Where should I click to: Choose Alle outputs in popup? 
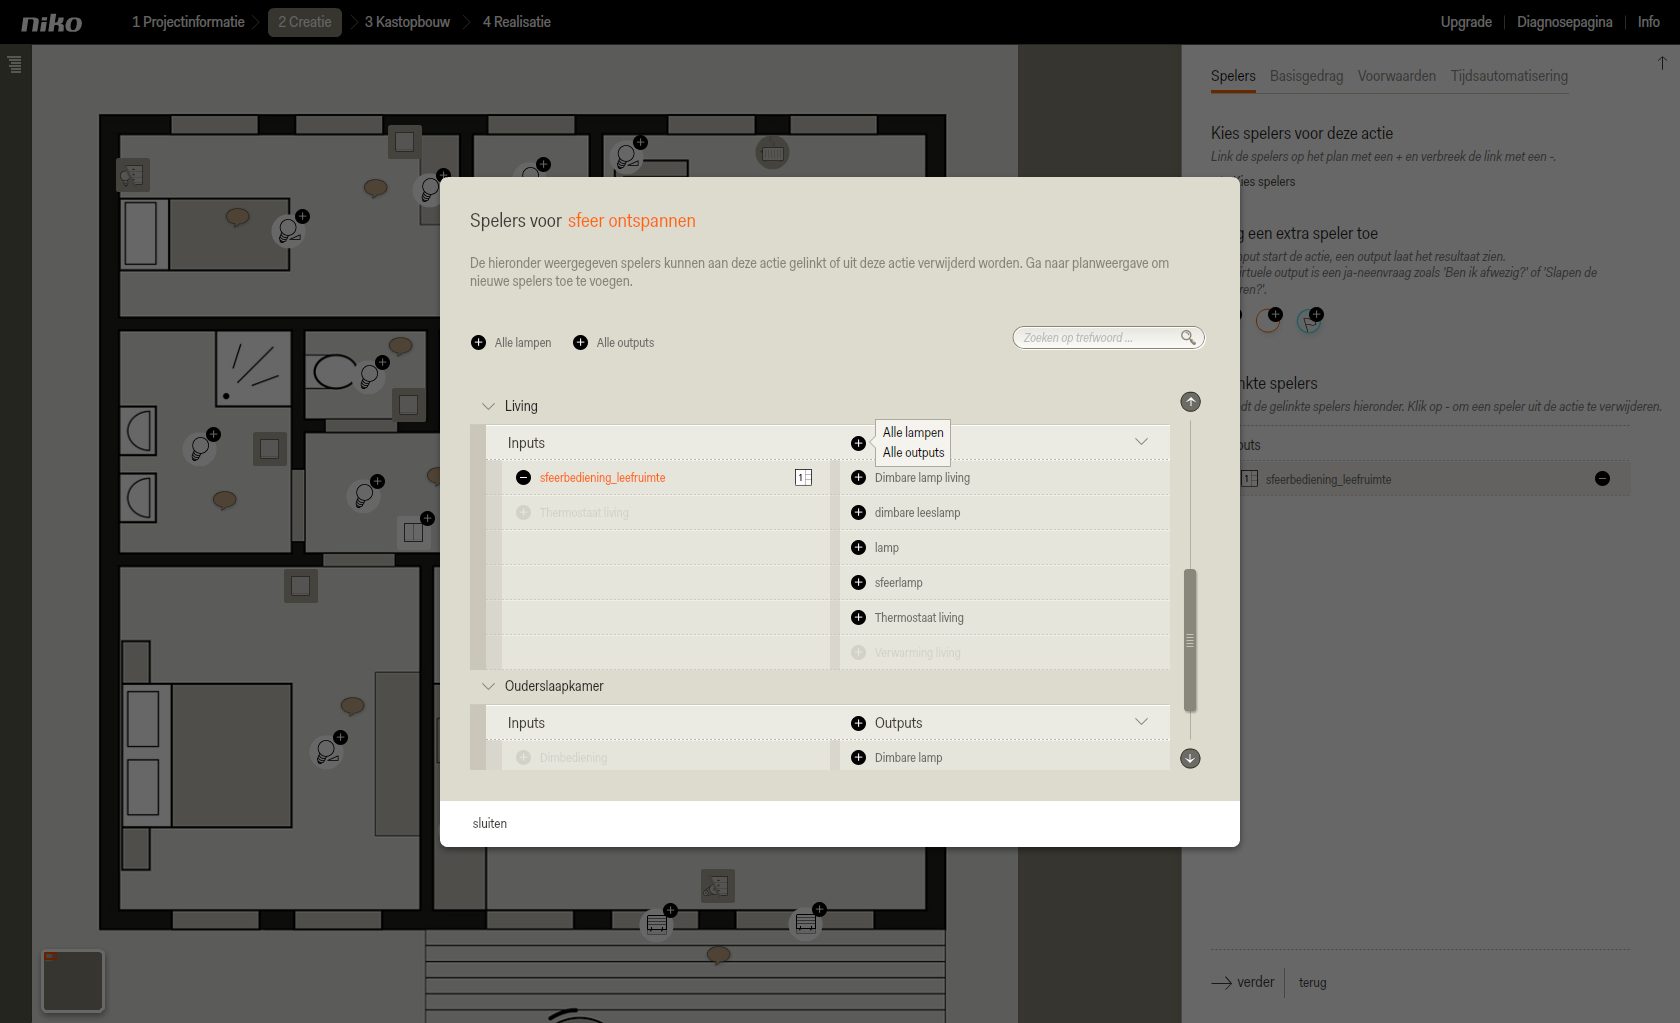click(913, 452)
